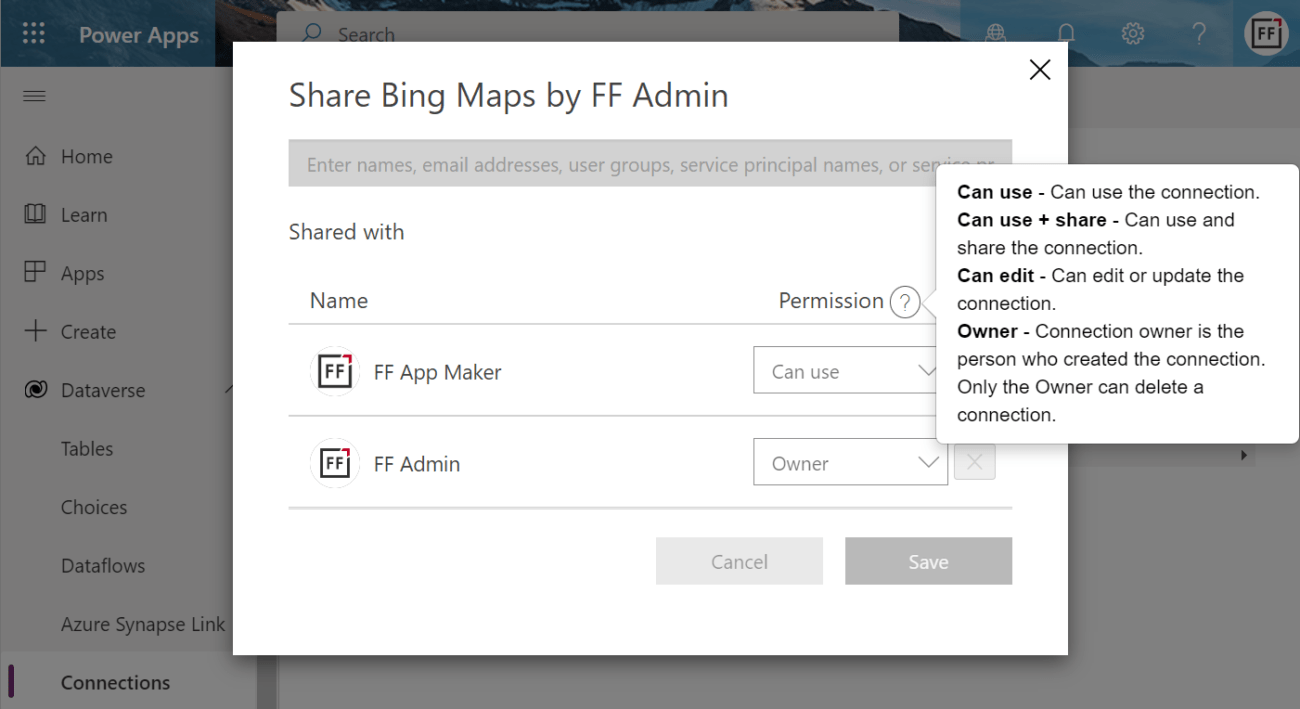
Task: Select Connections in the sidebar
Action: [115, 682]
